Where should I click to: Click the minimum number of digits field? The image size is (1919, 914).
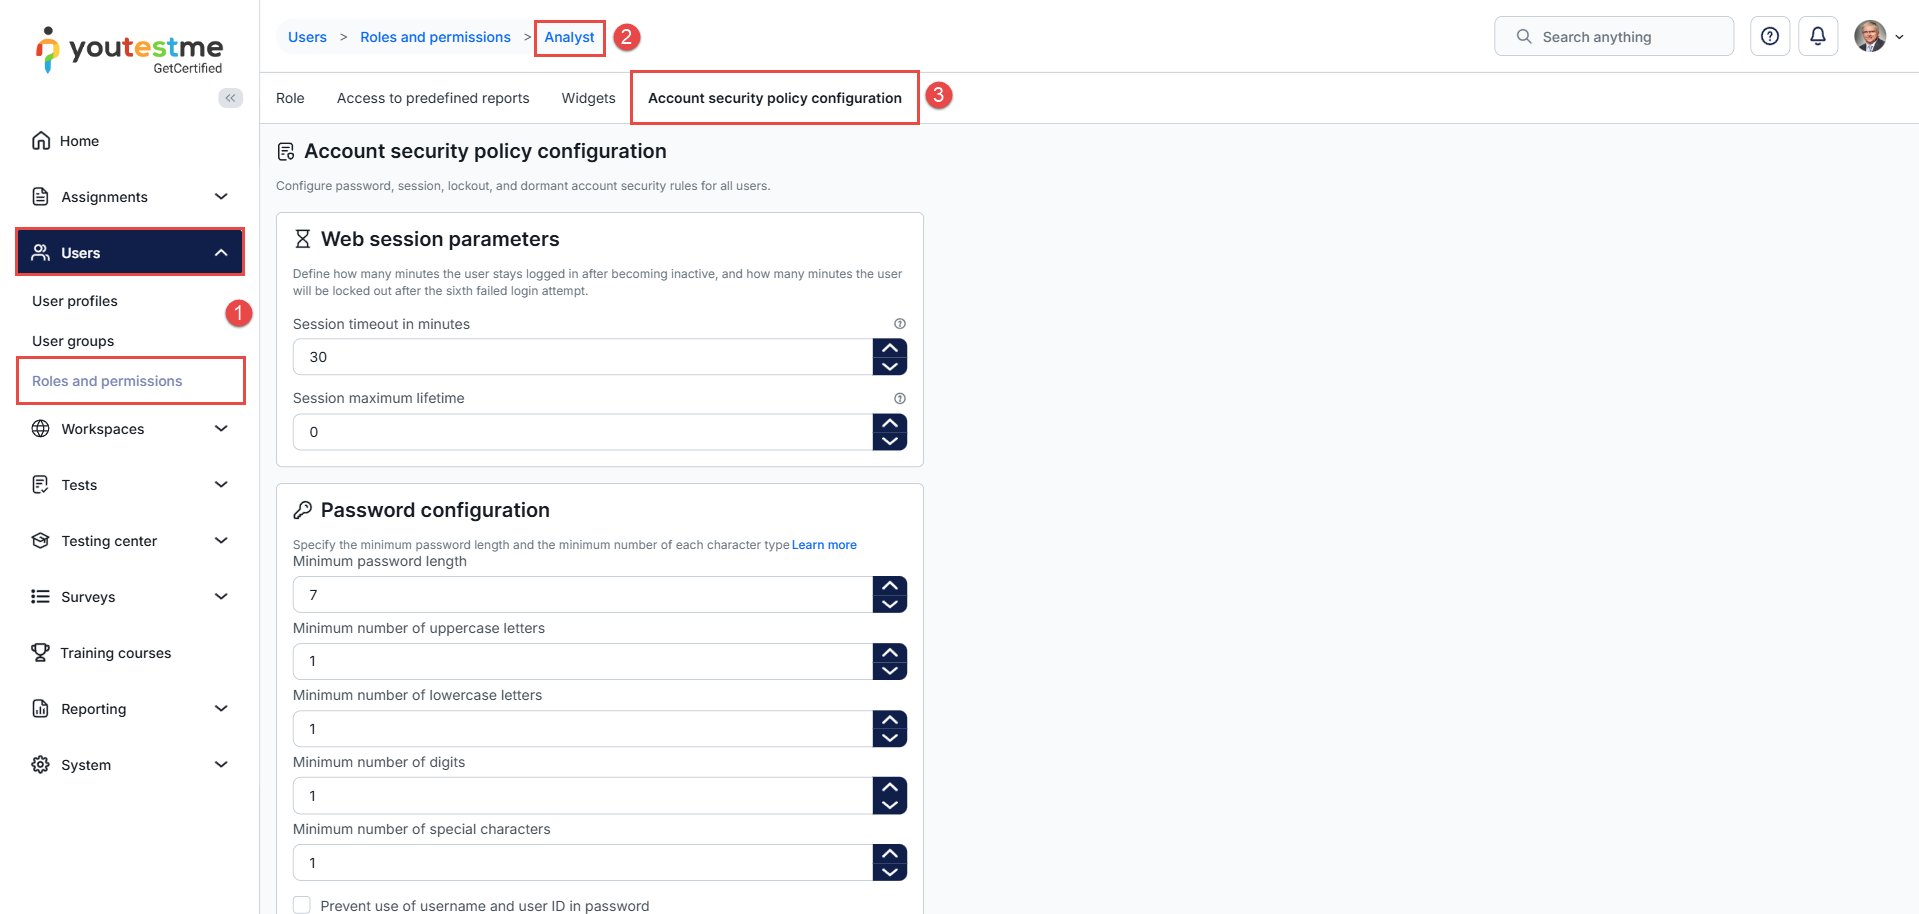pyautogui.click(x=583, y=796)
